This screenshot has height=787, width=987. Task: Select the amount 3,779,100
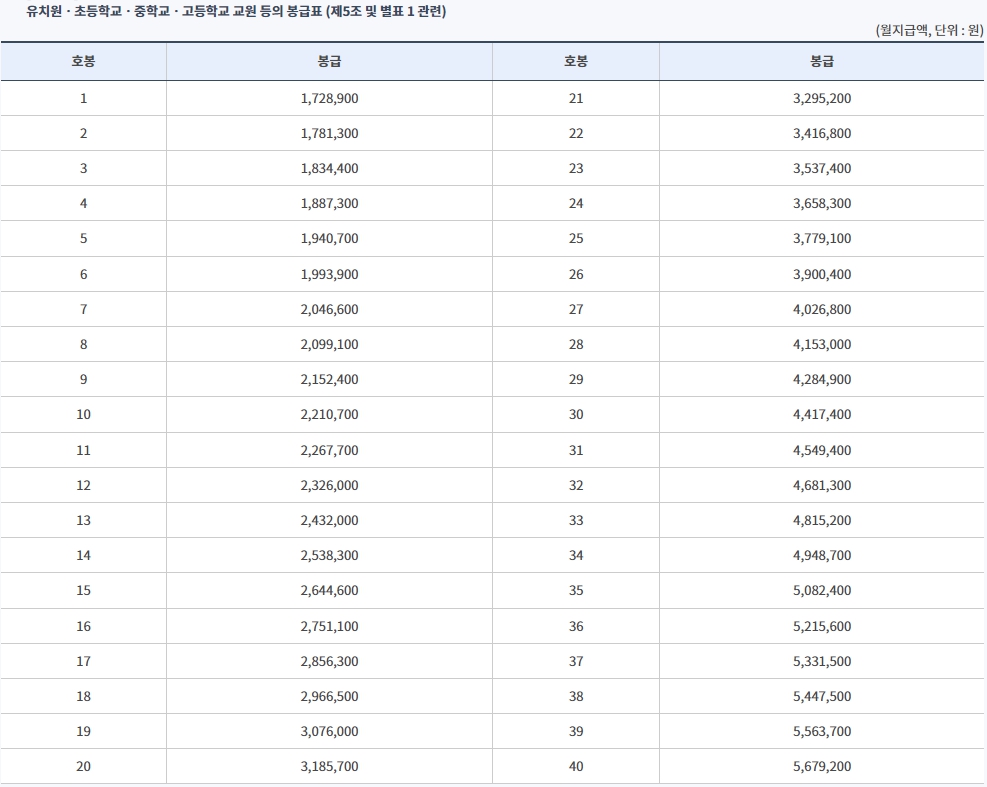(x=822, y=238)
